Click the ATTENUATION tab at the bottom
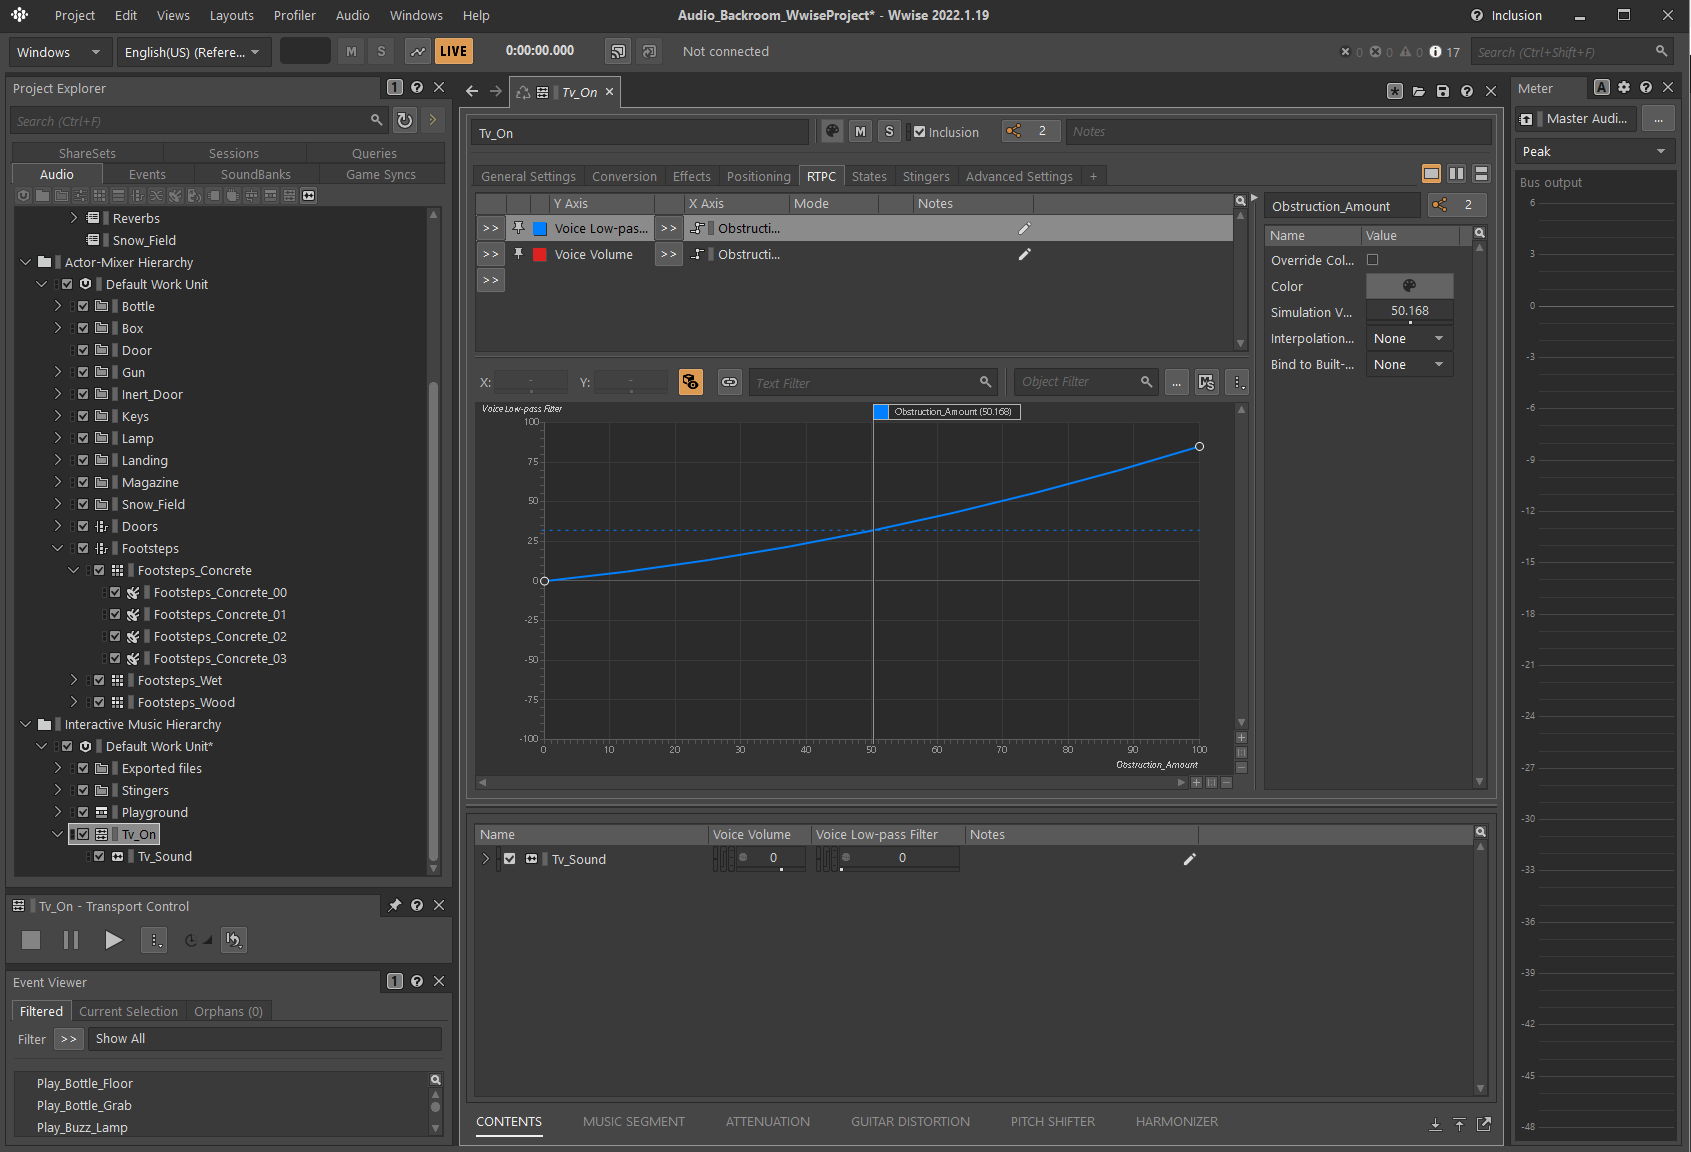1691x1152 pixels. (x=767, y=1121)
